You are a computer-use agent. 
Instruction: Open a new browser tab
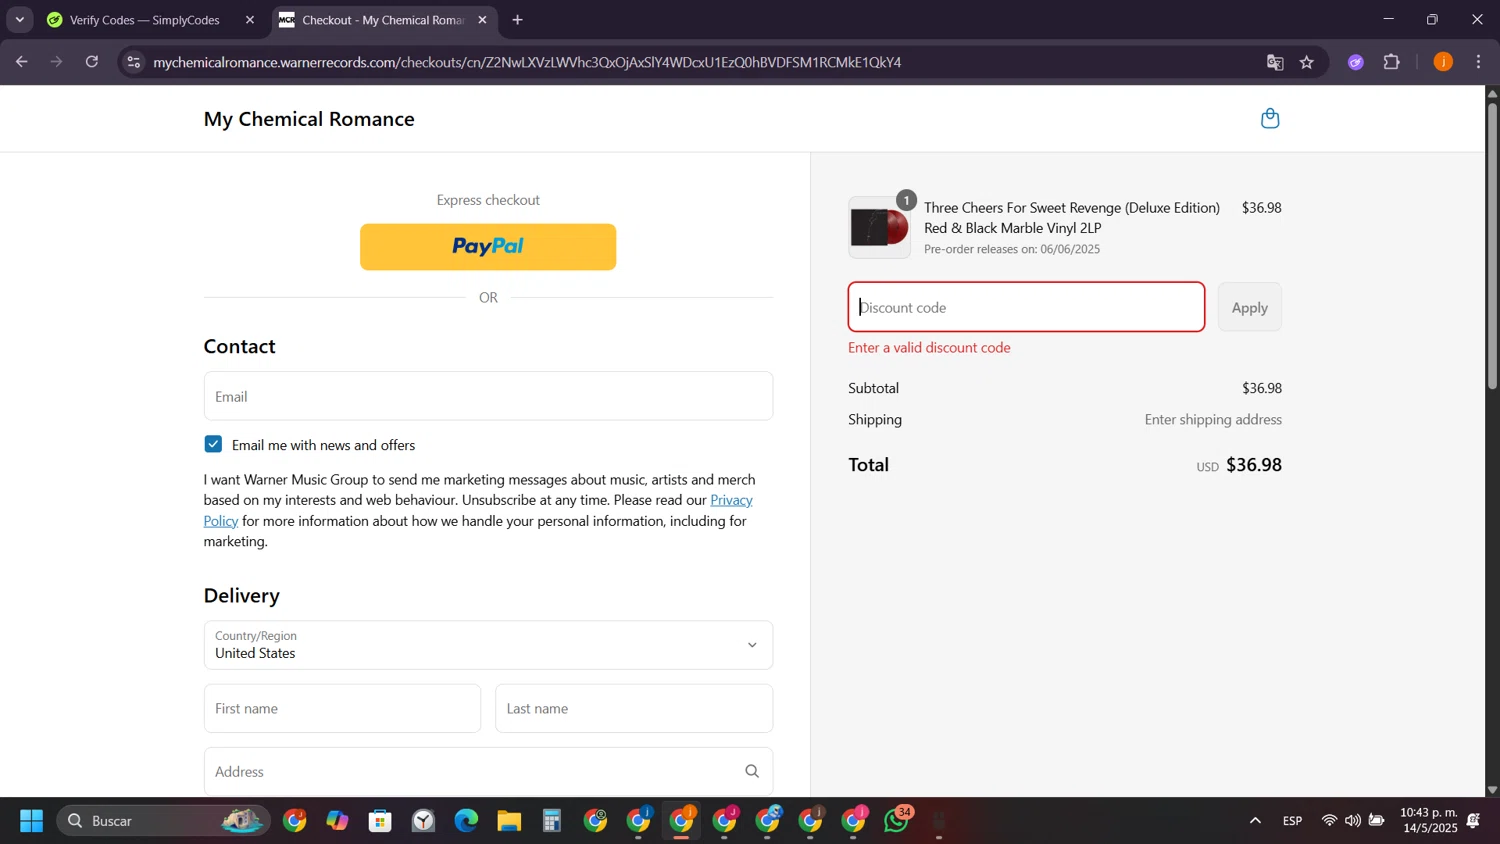tap(517, 20)
